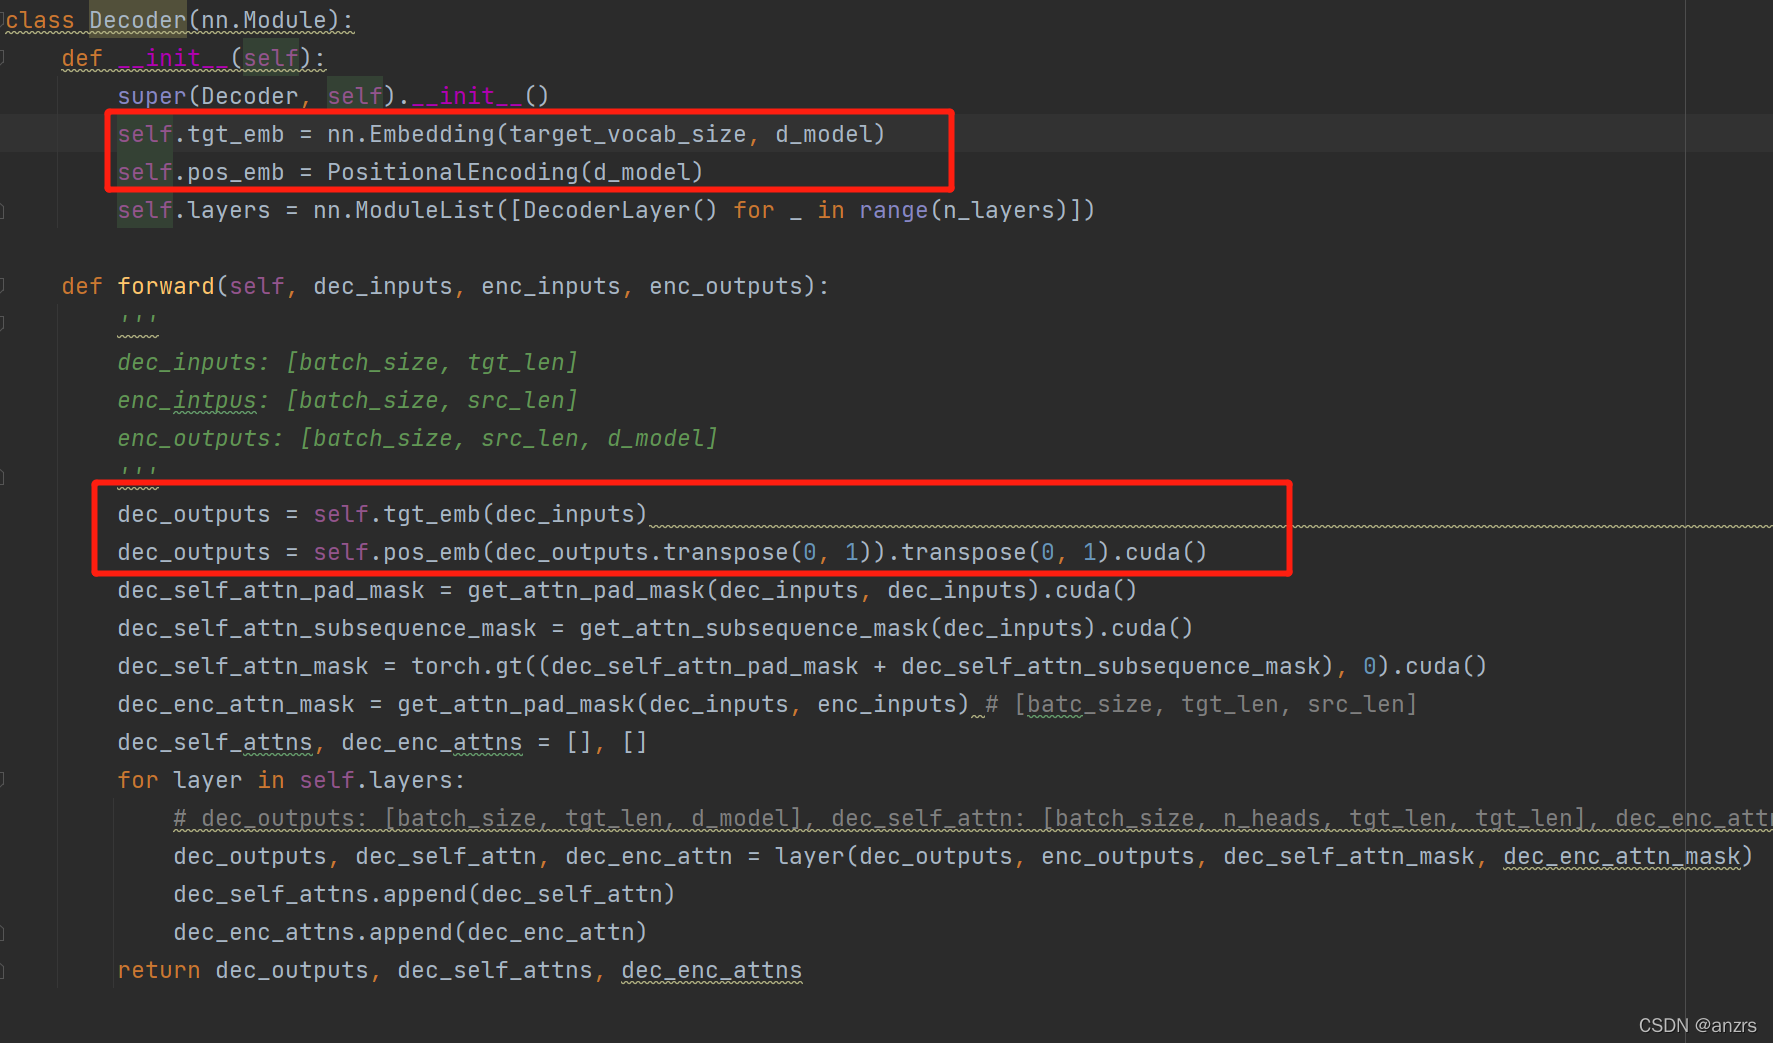This screenshot has width=1773, height=1043.
Task: Click the torch.gt mask computation line
Action: coord(800,665)
